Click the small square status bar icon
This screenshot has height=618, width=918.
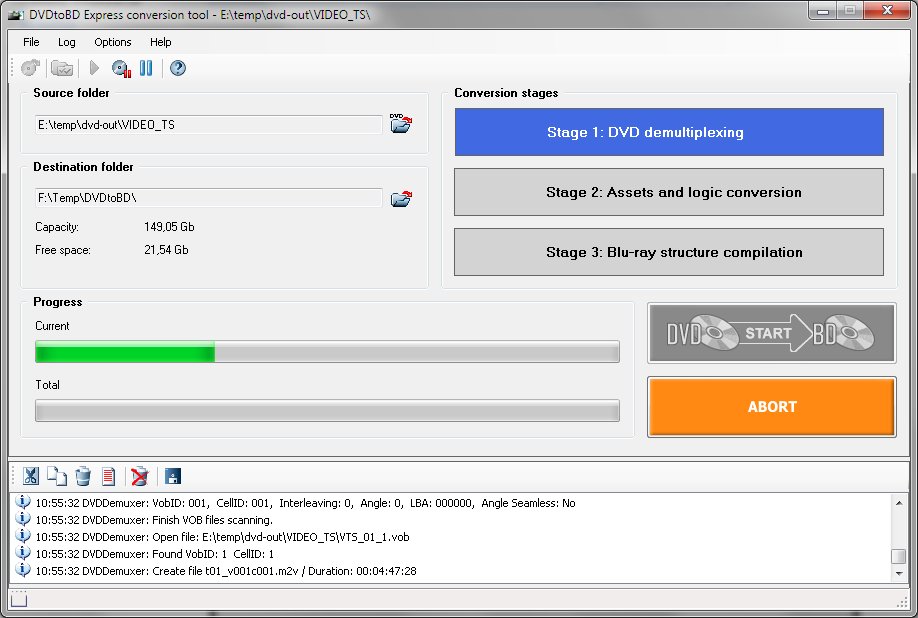(19, 599)
